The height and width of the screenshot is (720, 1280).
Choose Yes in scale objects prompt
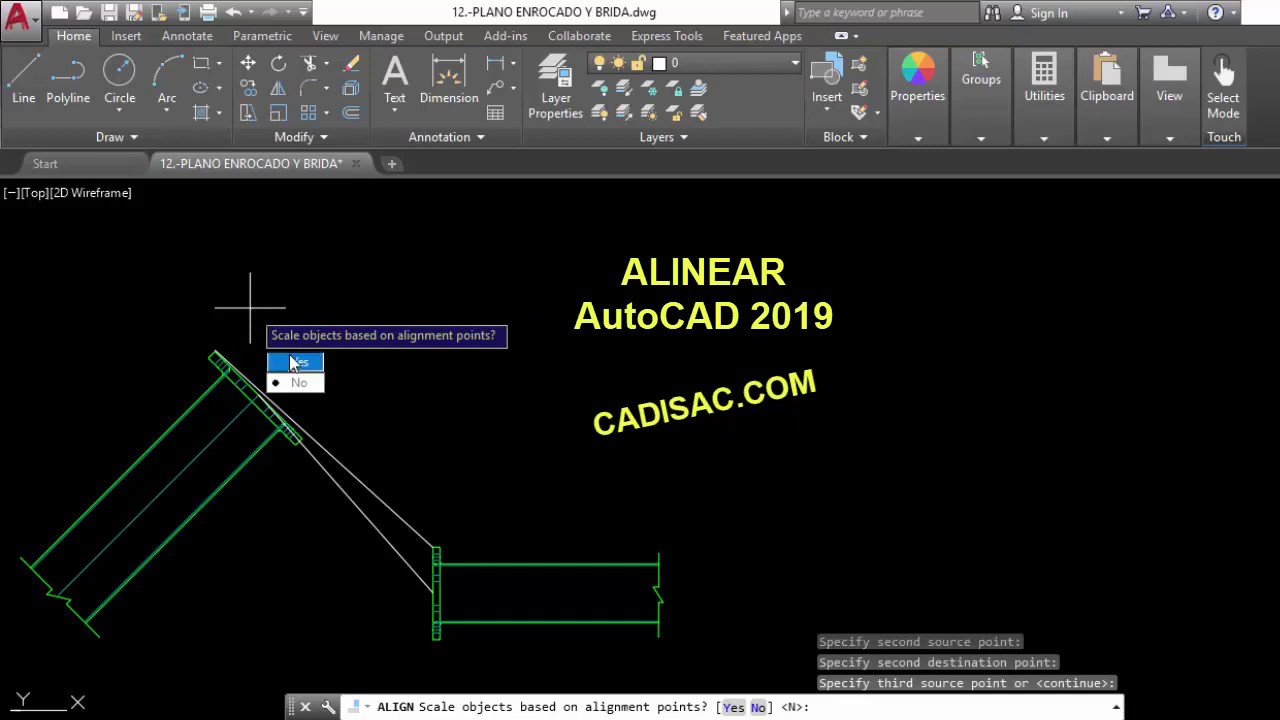tap(295, 362)
